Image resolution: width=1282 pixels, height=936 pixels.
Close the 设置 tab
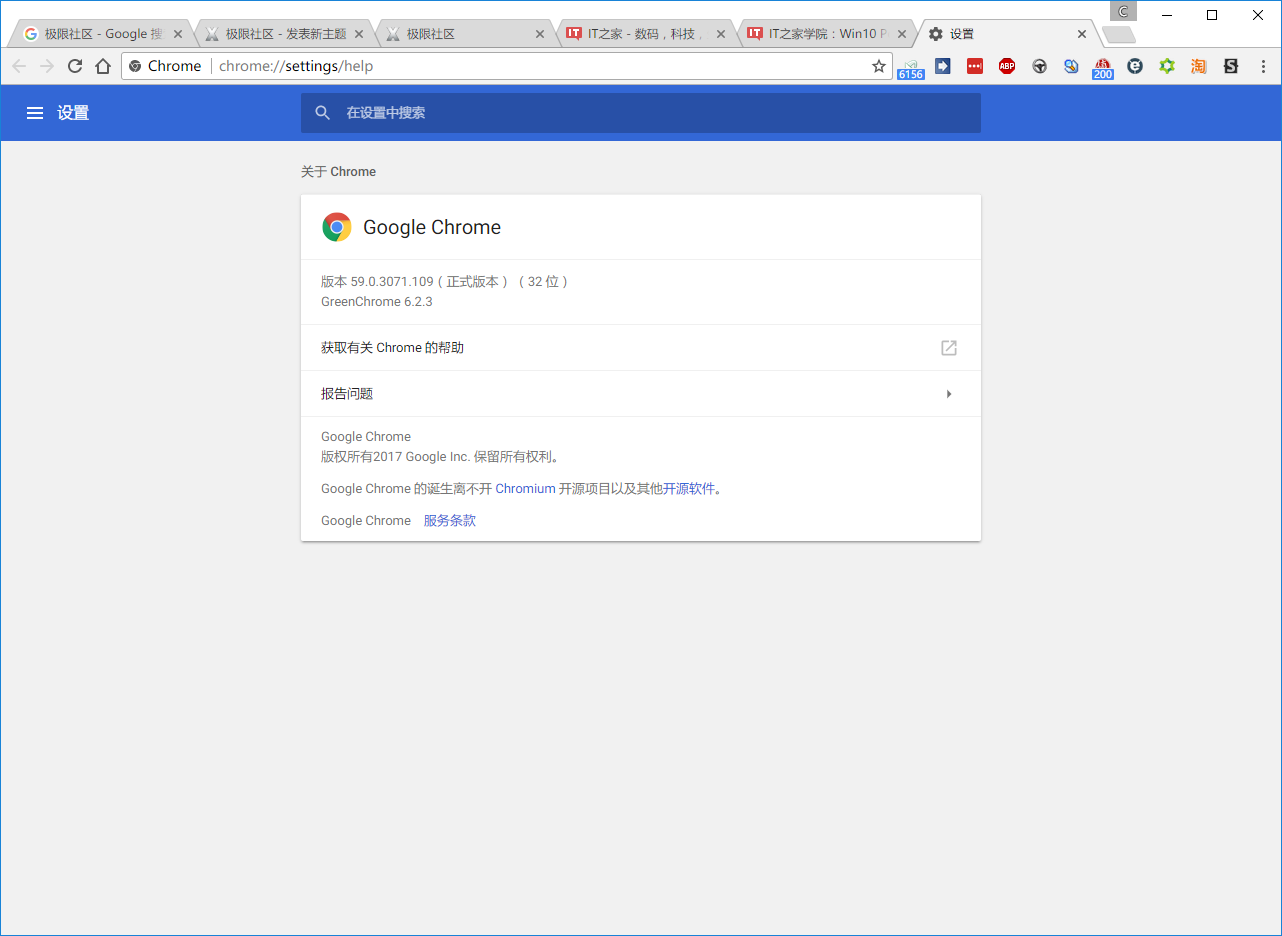click(1082, 34)
